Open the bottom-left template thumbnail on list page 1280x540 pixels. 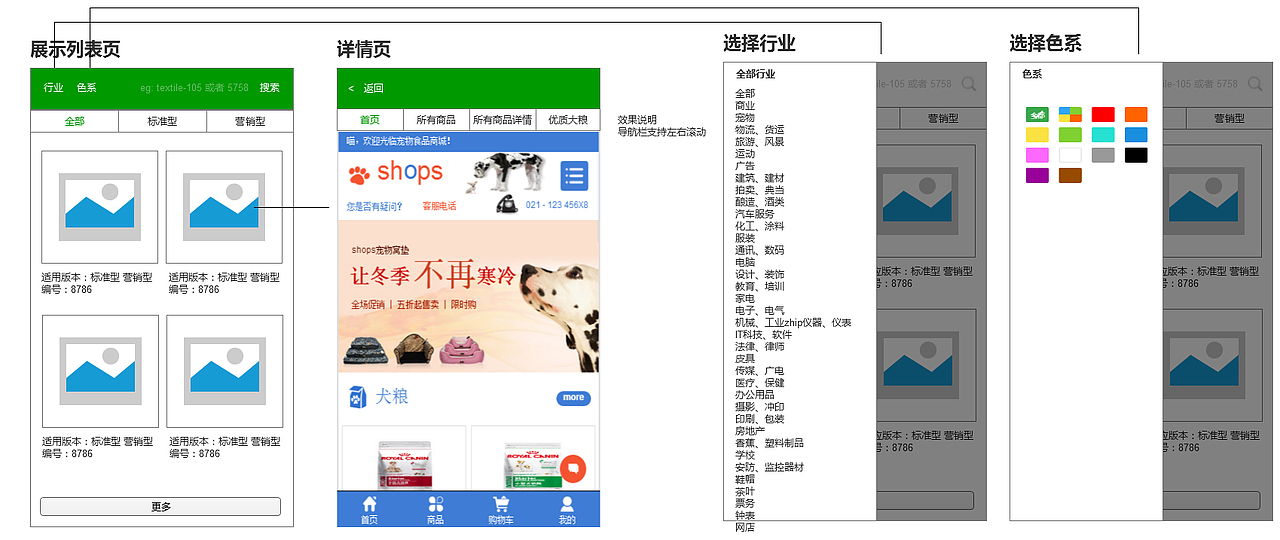(x=100, y=372)
